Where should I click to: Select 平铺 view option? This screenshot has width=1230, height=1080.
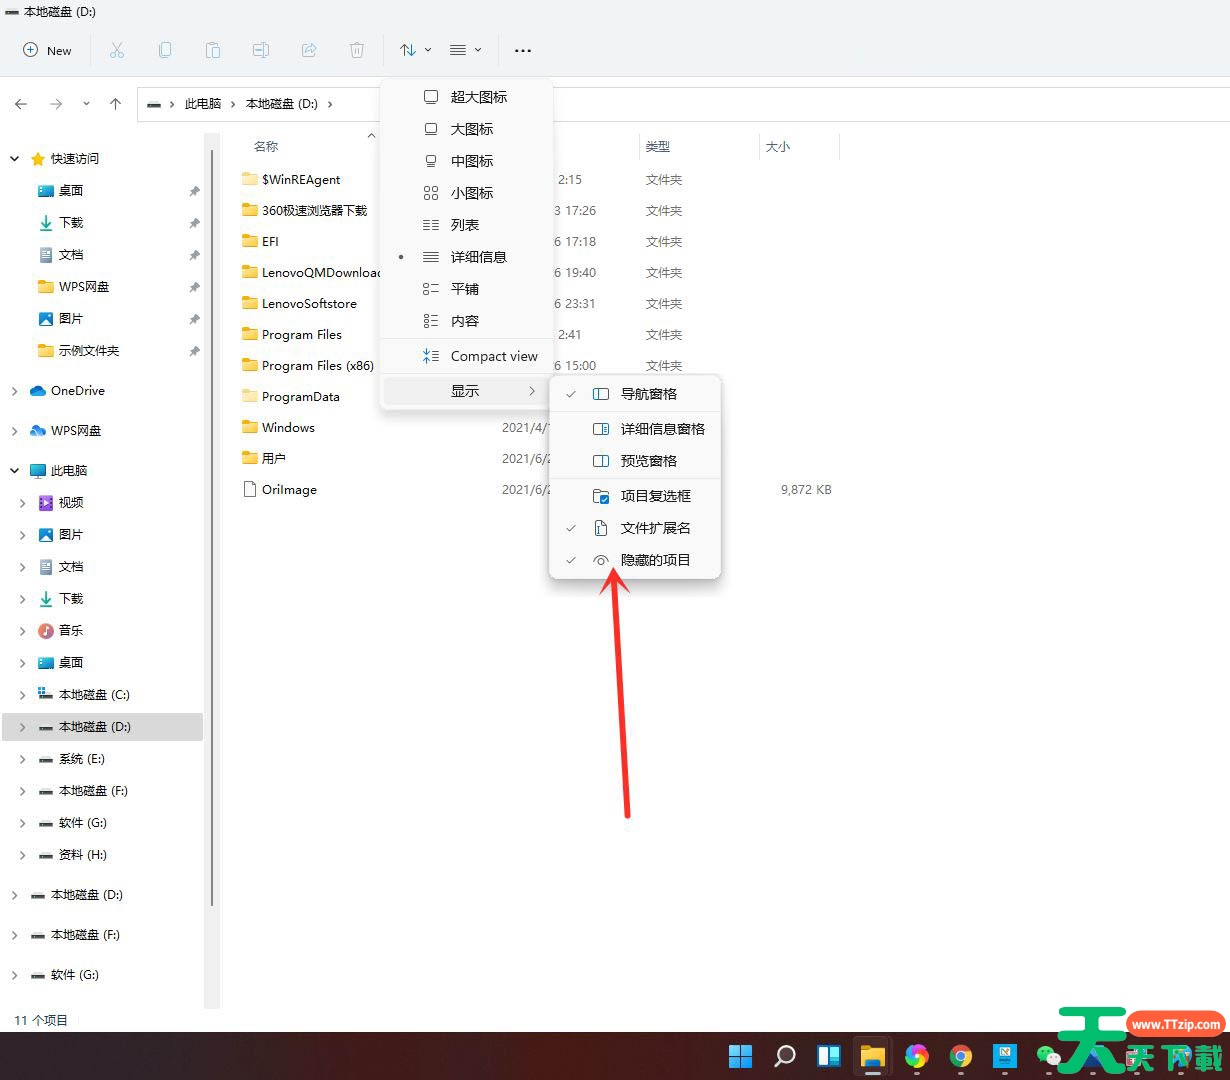(466, 289)
